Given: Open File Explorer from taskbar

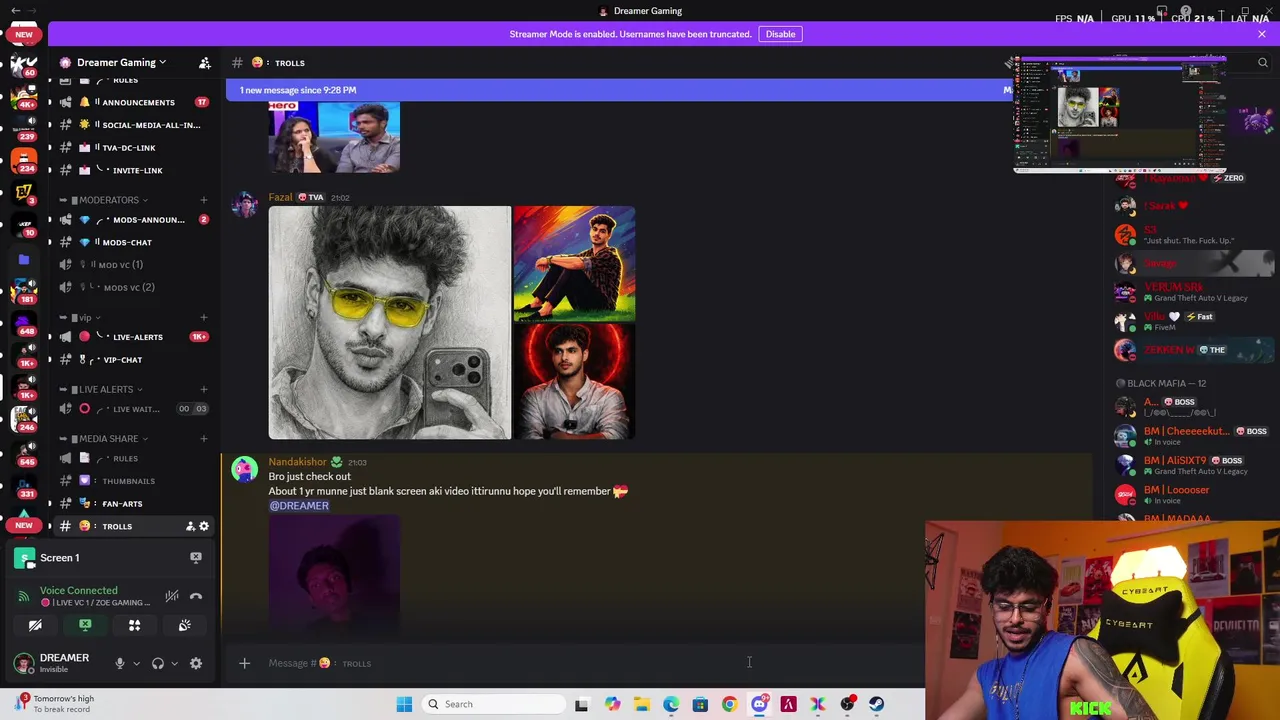Looking at the screenshot, I should pos(641,704).
